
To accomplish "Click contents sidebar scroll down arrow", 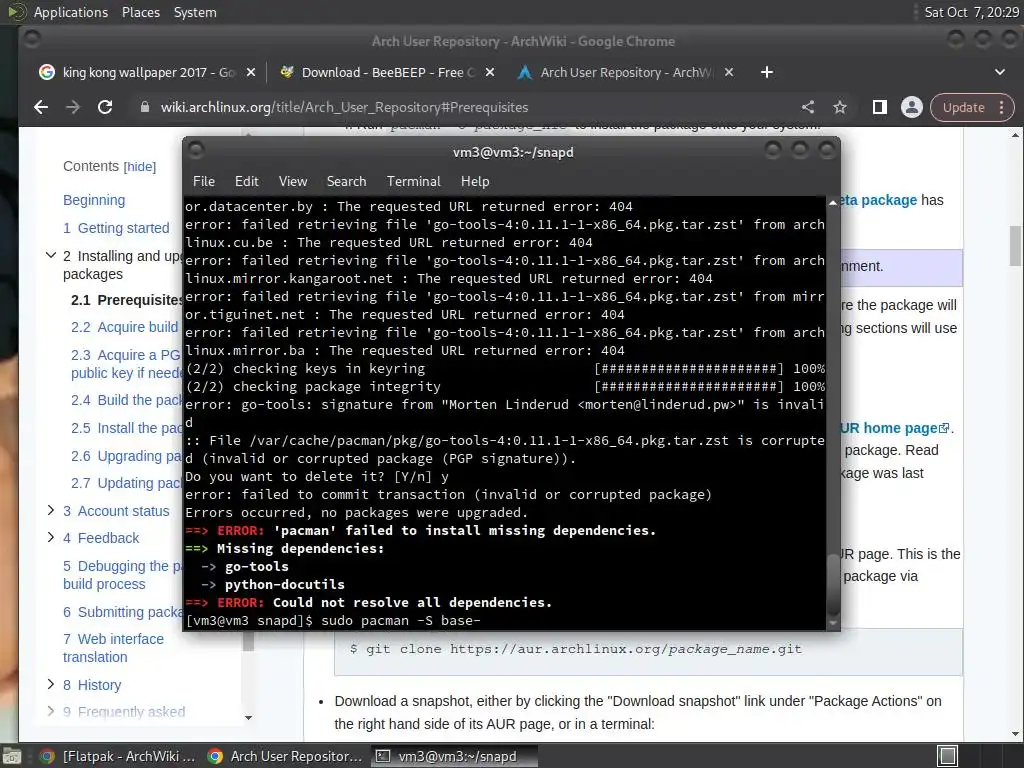I will pos(248,718).
